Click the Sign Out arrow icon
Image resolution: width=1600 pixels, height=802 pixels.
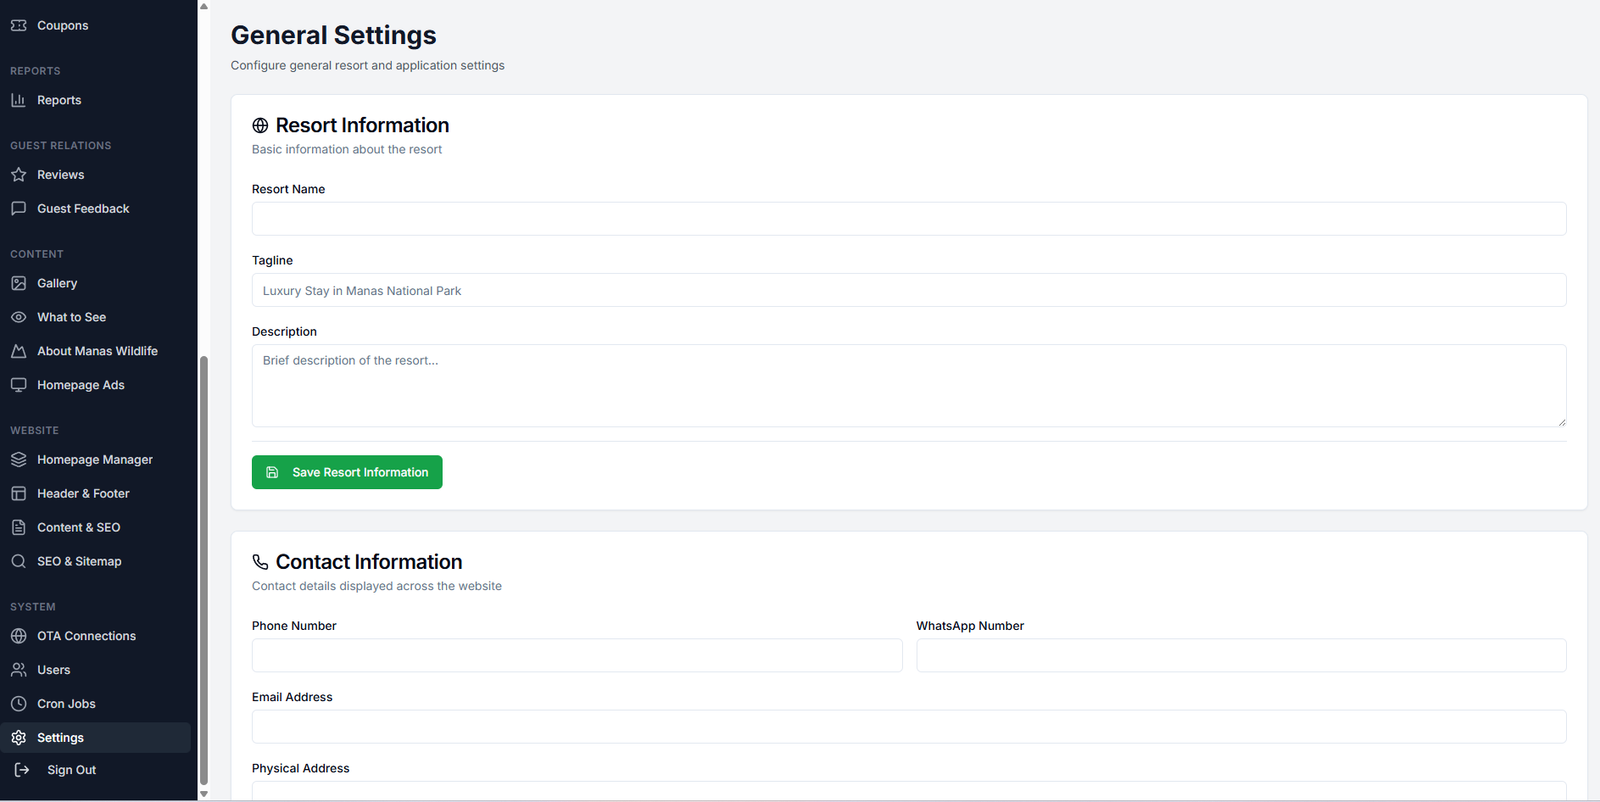coord(22,770)
